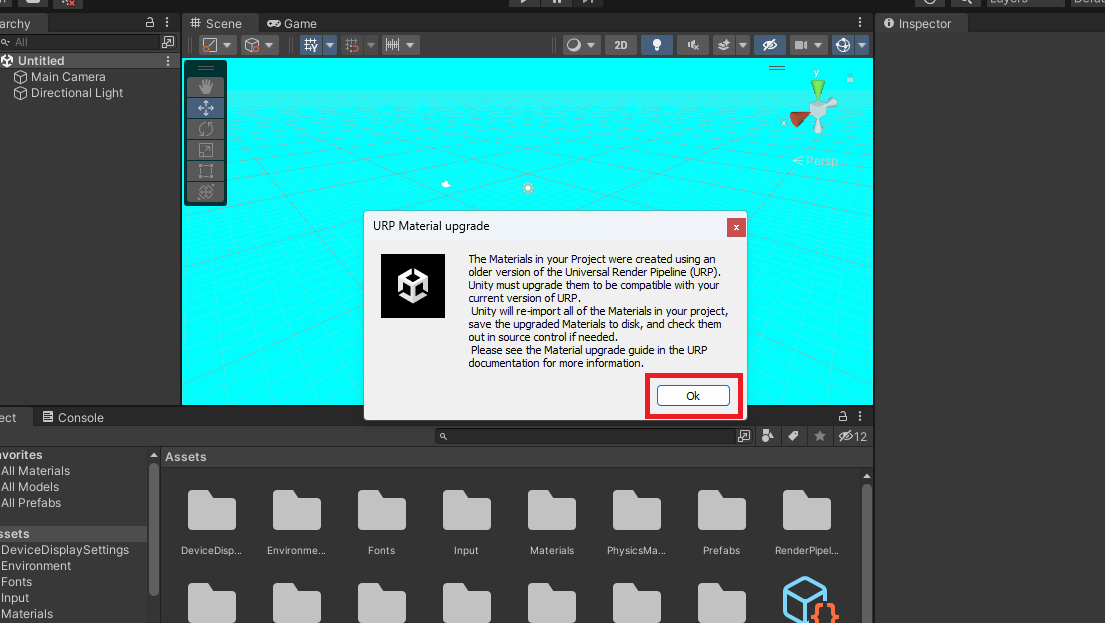Click the Hierarchy search-window icon

(x=168, y=42)
